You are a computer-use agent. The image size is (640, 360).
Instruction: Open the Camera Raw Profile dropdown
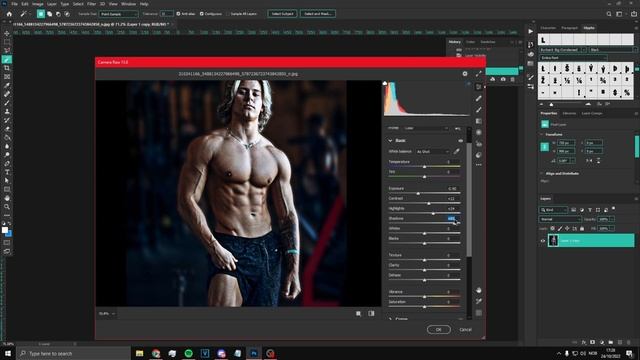click(x=426, y=128)
